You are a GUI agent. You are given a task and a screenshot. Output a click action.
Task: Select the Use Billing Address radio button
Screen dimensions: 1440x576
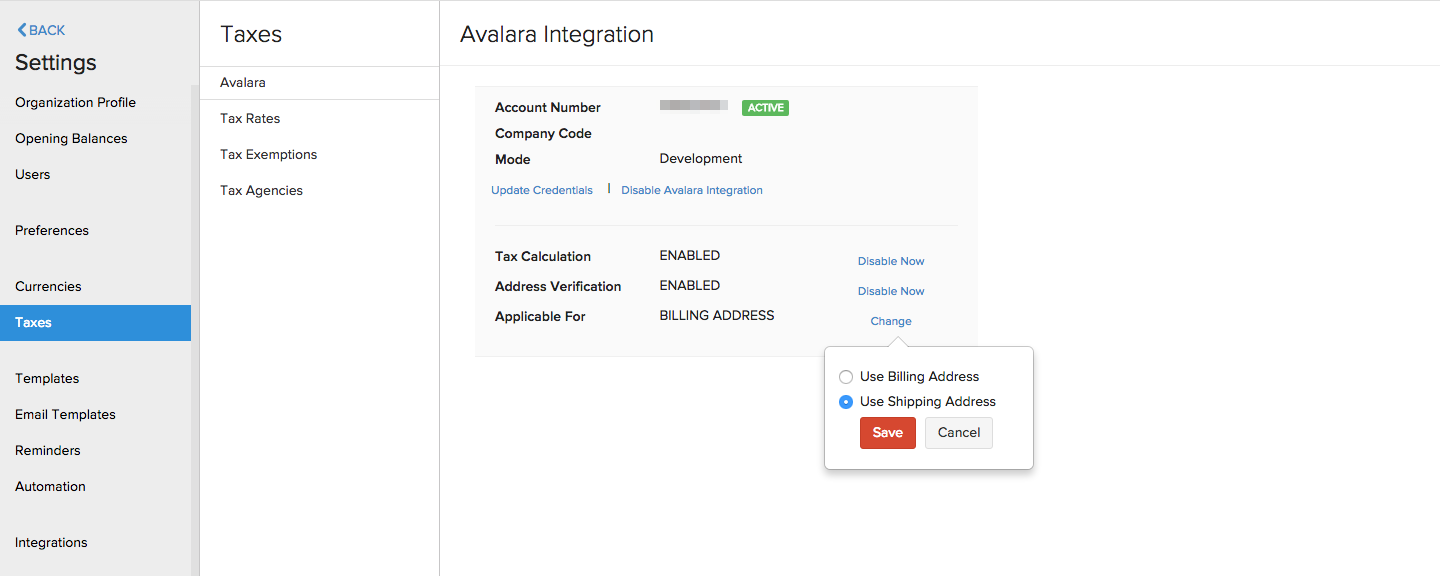pyautogui.click(x=846, y=377)
